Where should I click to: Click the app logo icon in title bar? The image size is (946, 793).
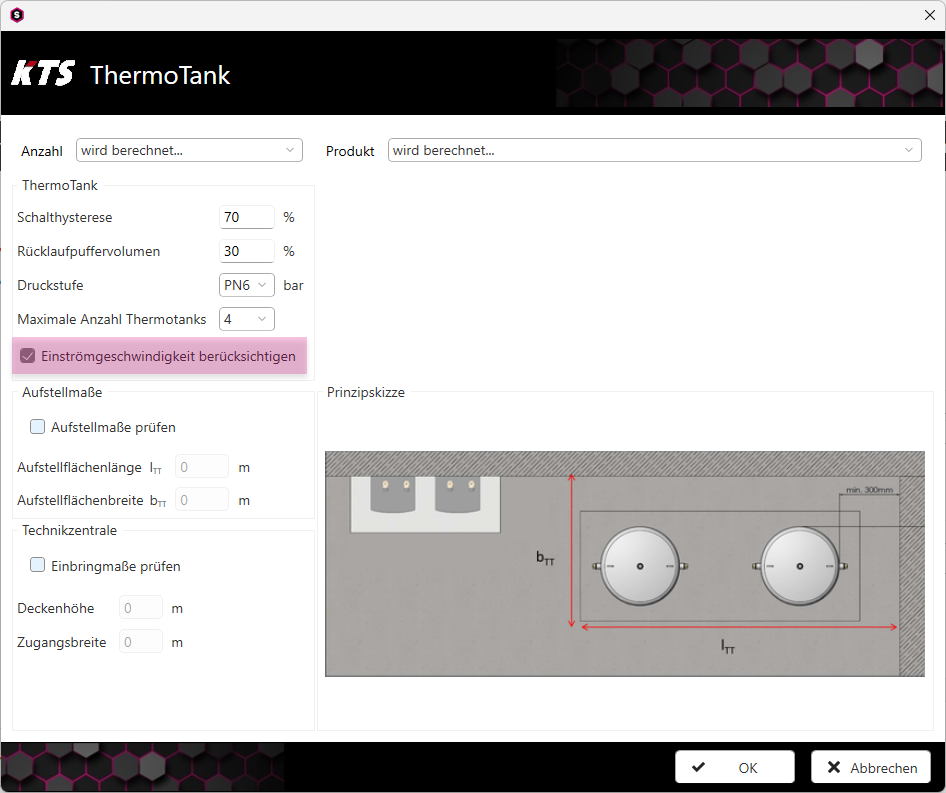click(x=17, y=14)
